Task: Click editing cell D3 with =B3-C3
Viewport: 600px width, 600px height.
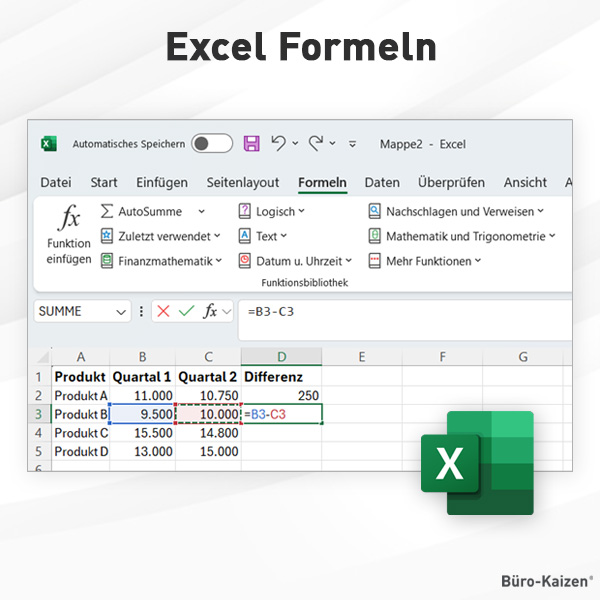Action: 282,414
